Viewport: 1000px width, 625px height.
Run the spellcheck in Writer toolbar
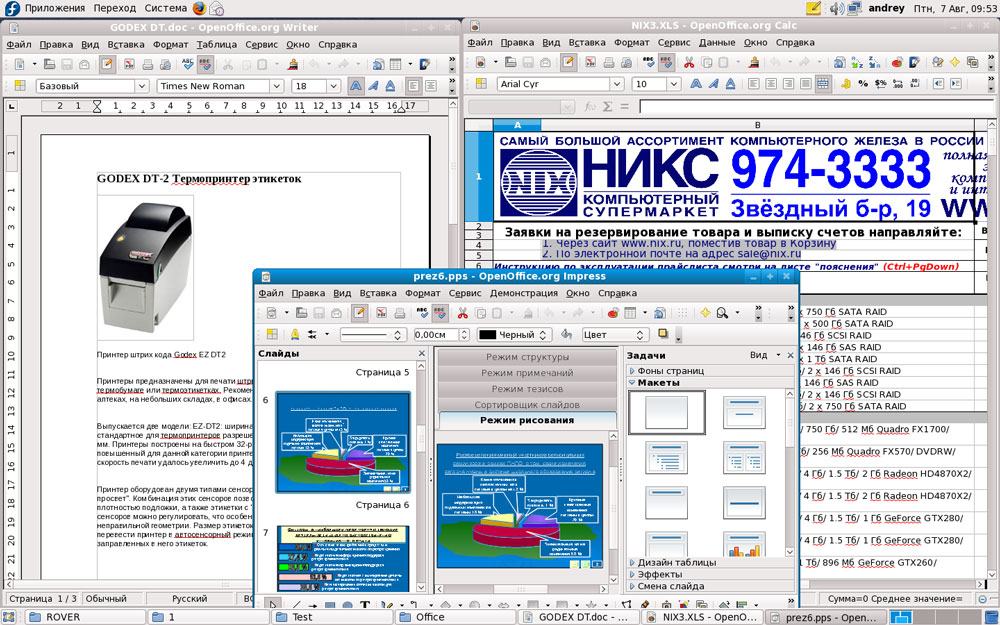(x=188, y=64)
